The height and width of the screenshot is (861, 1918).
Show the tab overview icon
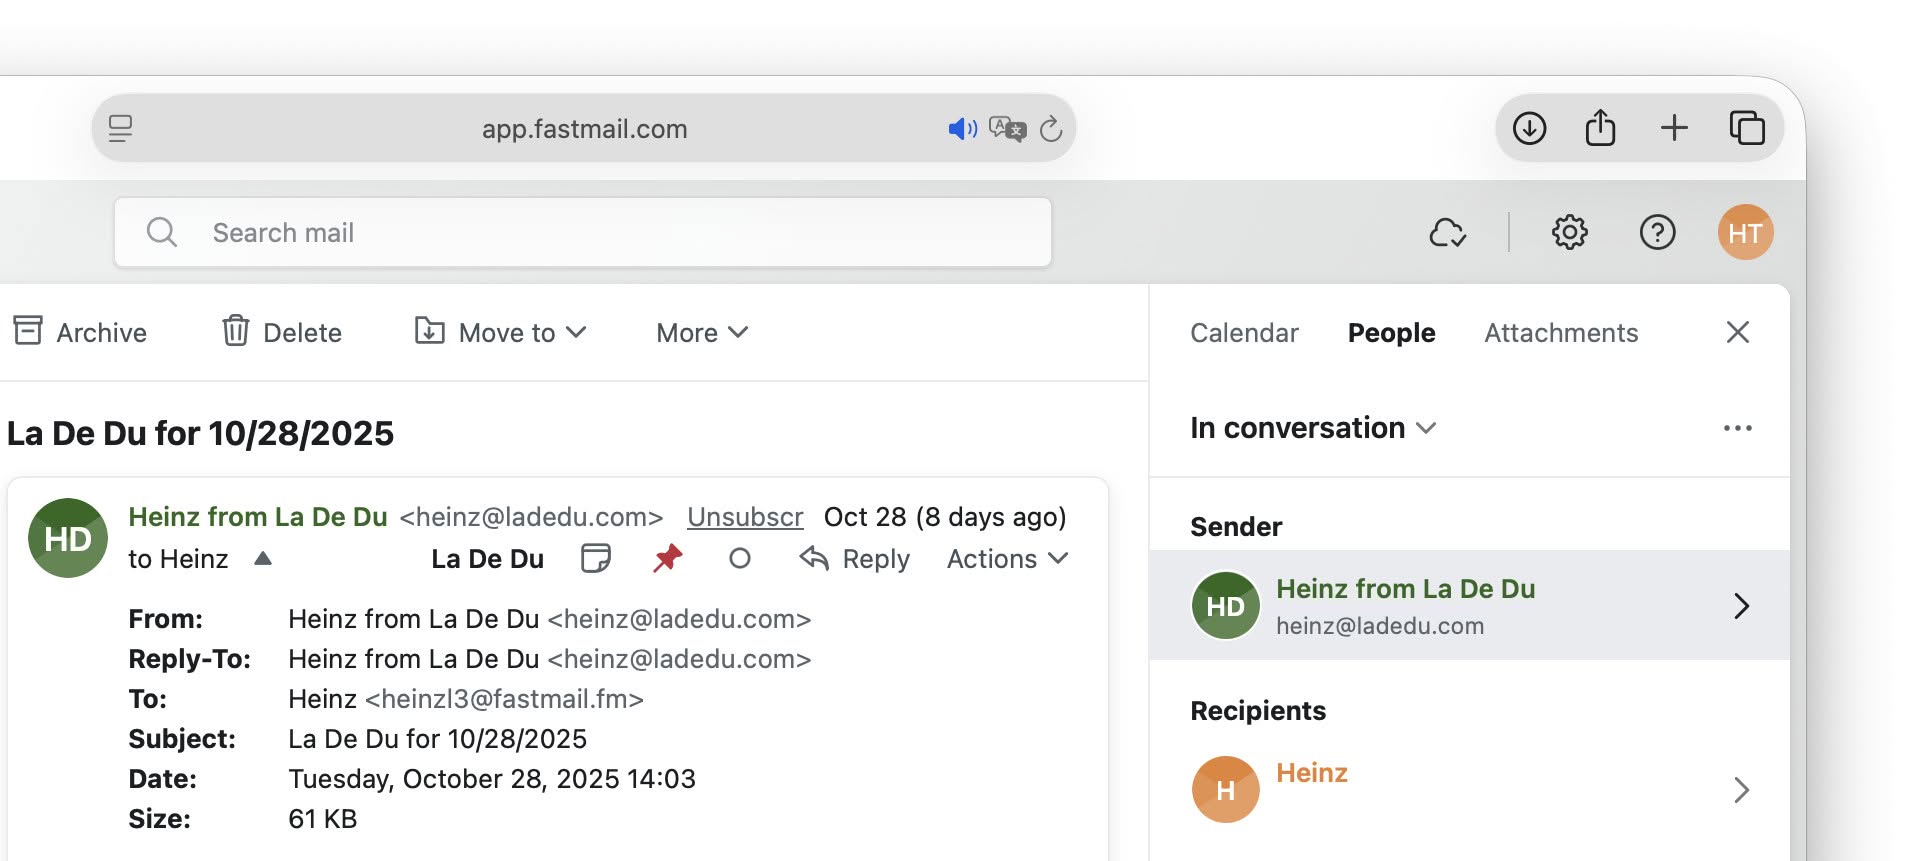[1747, 128]
